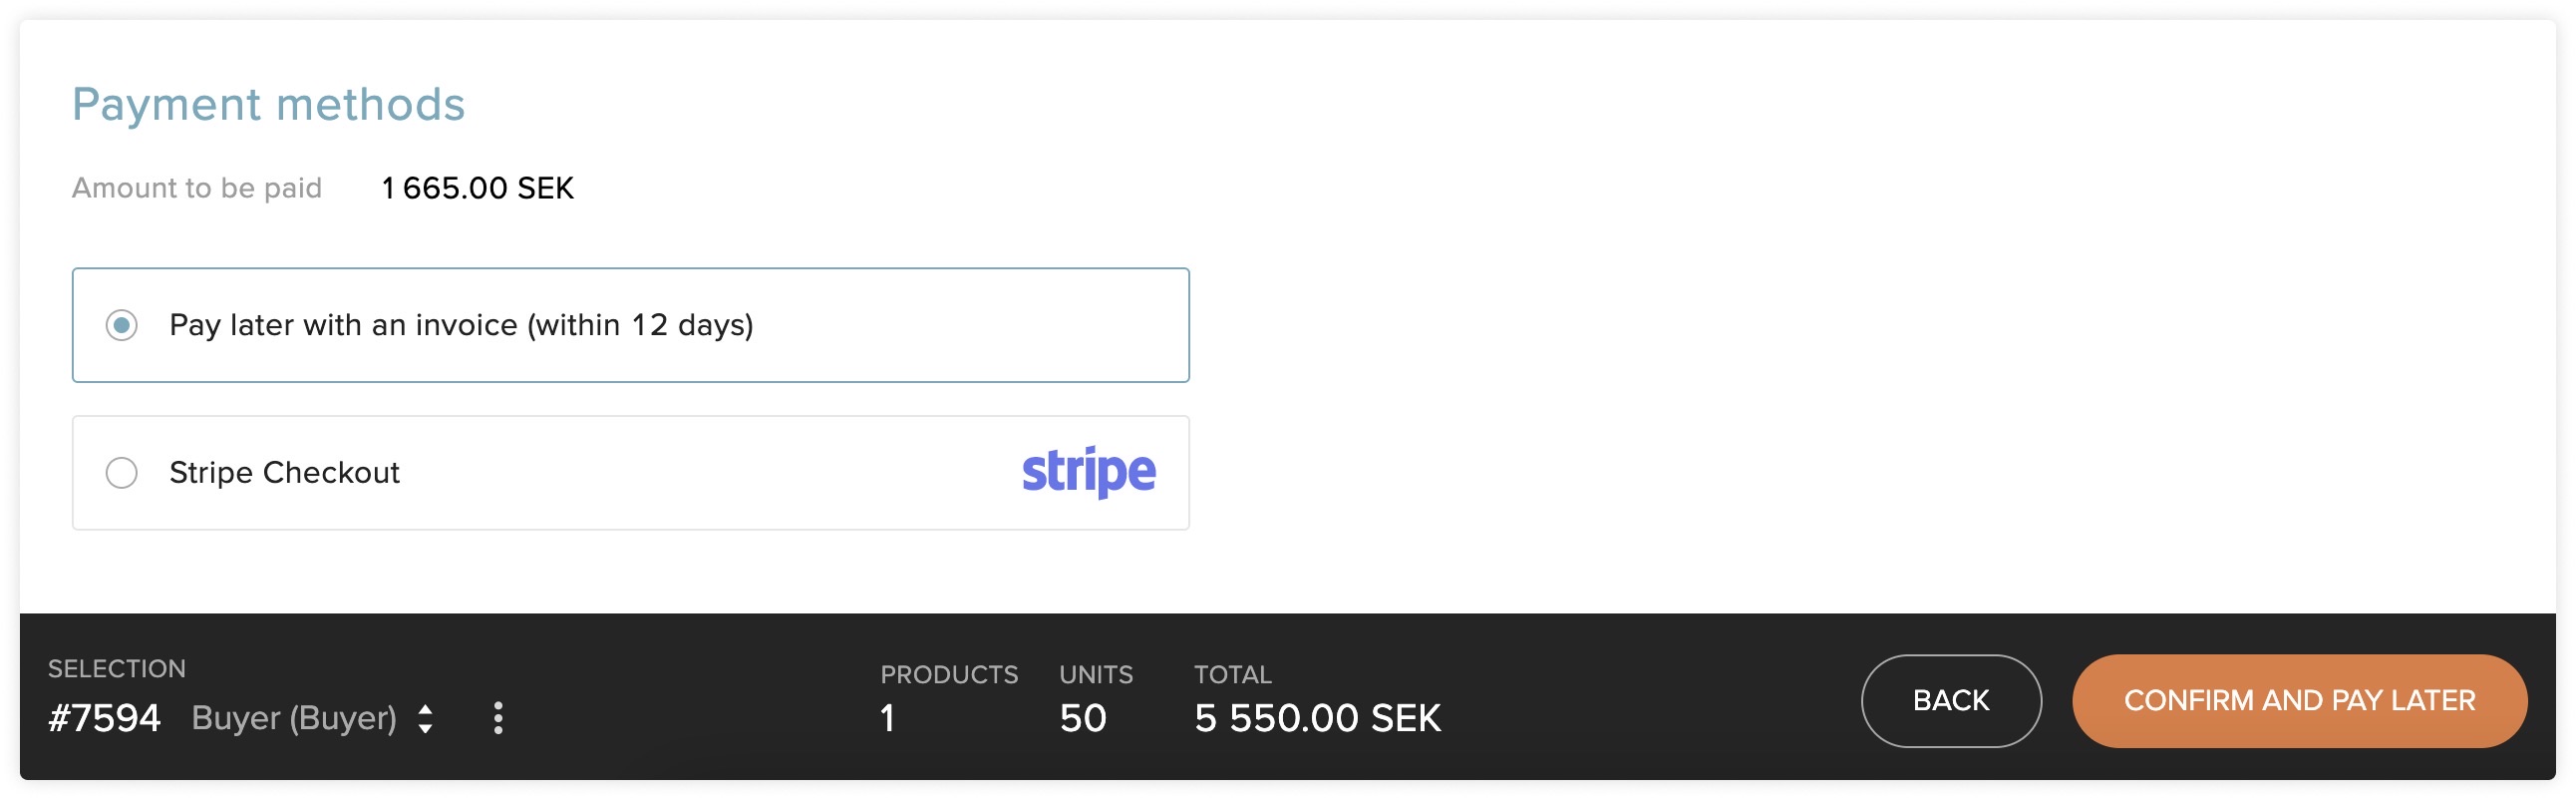2576x800 pixels.
Task: Click the Stripe logo
Action: pos(1088,472)
